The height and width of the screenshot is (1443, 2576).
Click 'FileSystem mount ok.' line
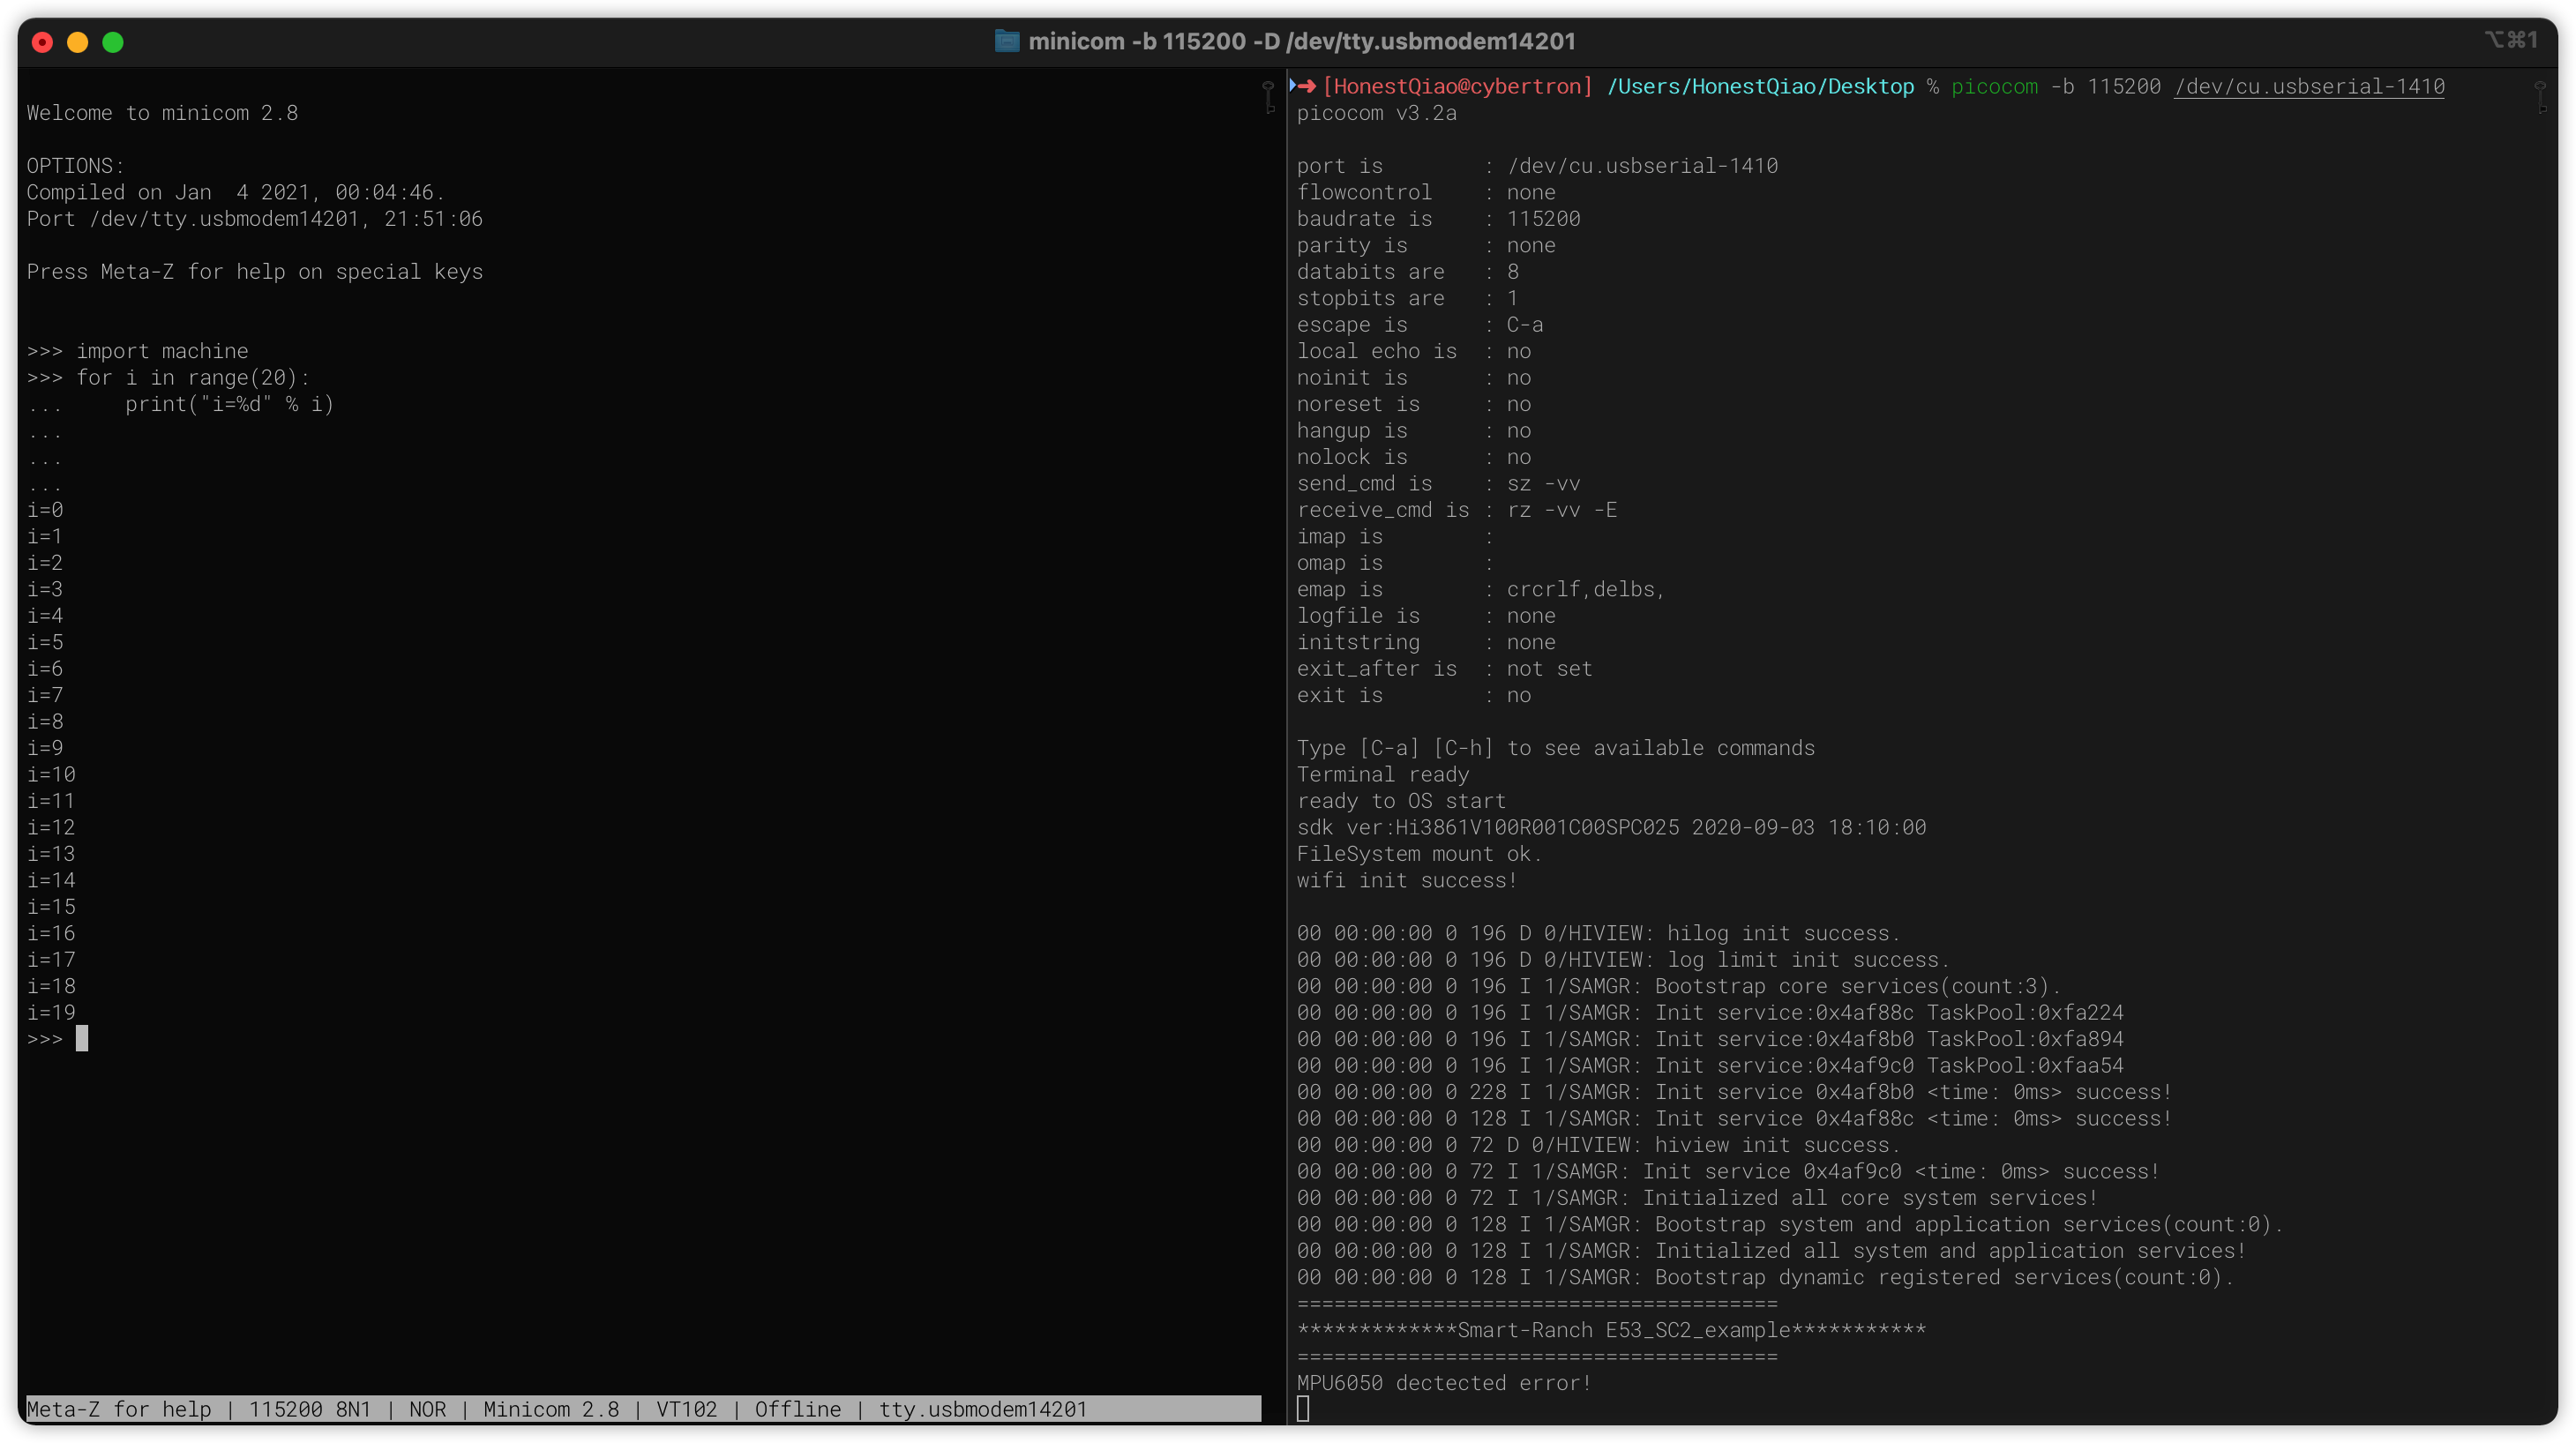[1420, 855]
